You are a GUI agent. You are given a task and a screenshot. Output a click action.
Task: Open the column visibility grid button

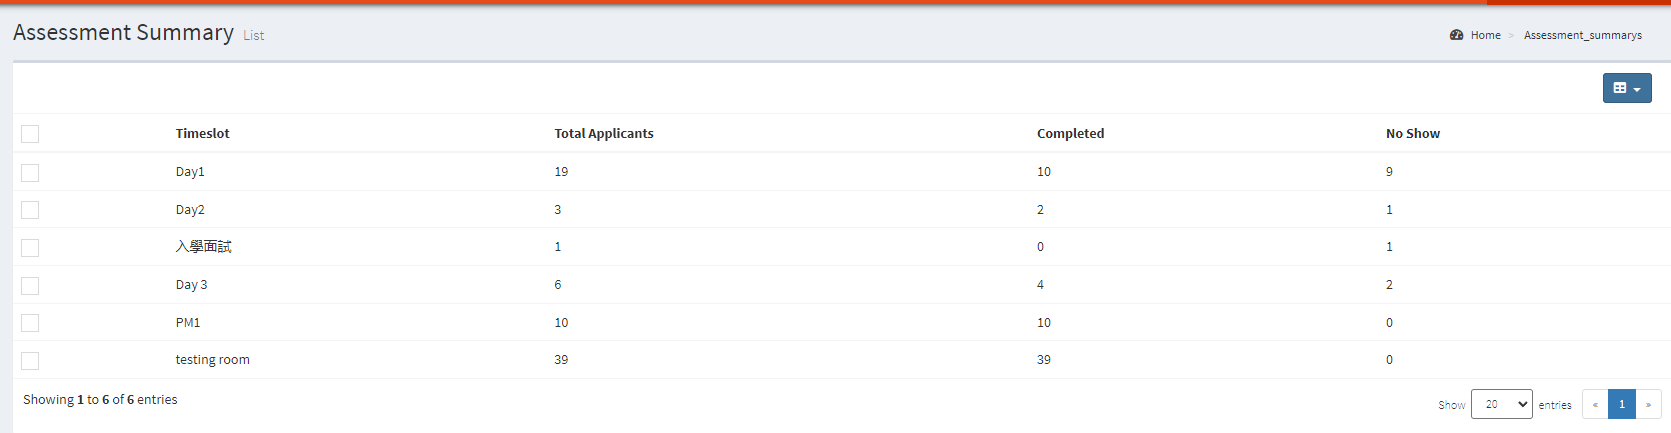[x=1626, y=88]
